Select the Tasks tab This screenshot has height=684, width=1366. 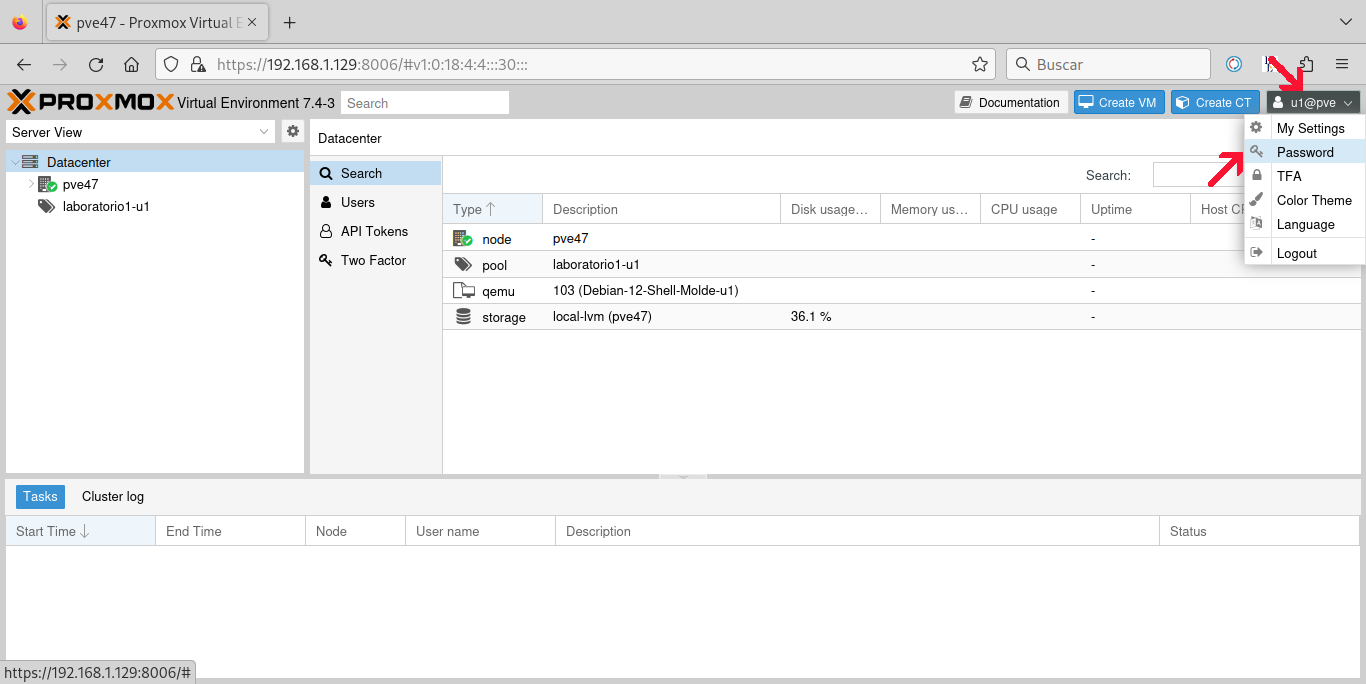click(x=40, y=496)
